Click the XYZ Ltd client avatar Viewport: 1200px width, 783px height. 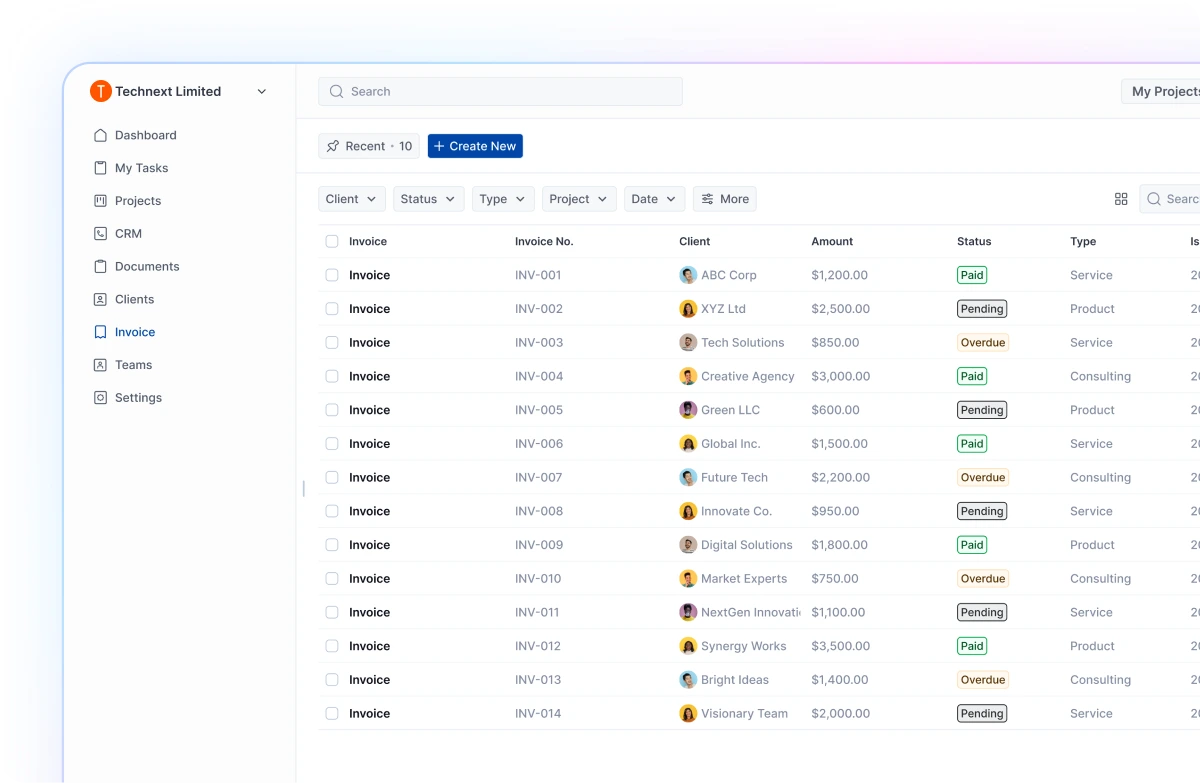click(688, 309)
